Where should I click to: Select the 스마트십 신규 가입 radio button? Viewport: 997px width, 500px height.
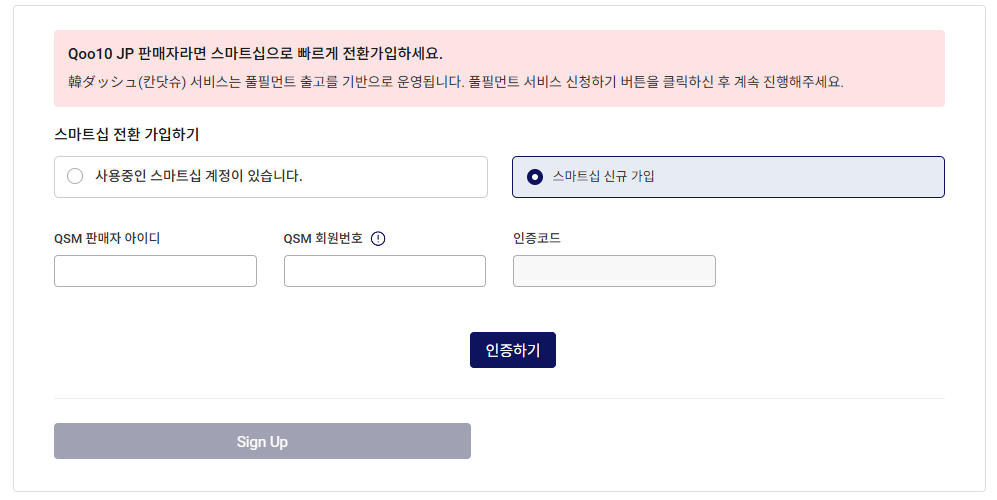[x=535, y=177]
